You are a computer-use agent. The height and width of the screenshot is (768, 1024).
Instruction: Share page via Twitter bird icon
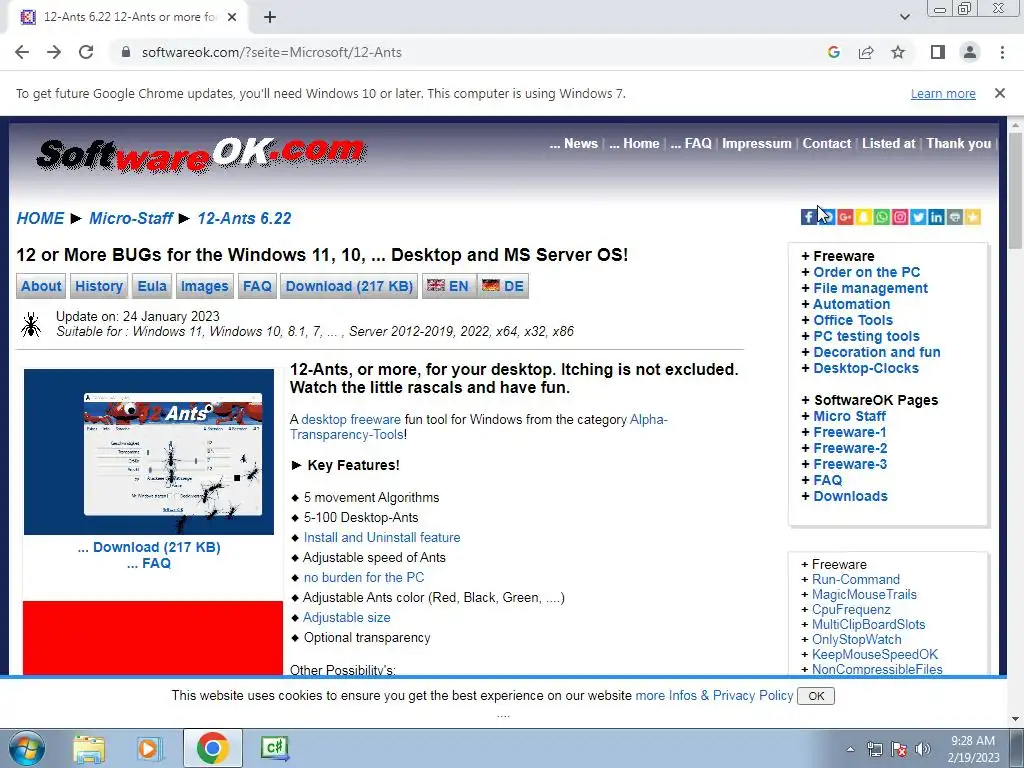918,217
